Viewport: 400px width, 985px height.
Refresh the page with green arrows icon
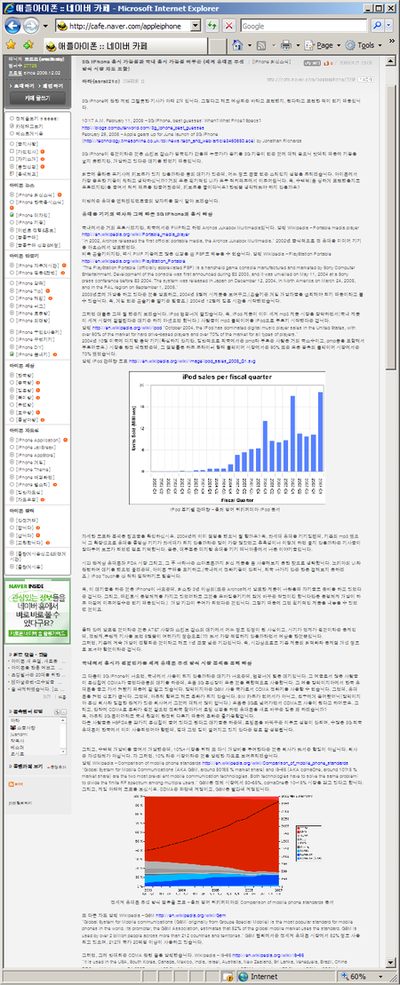[x=213, y=26]
